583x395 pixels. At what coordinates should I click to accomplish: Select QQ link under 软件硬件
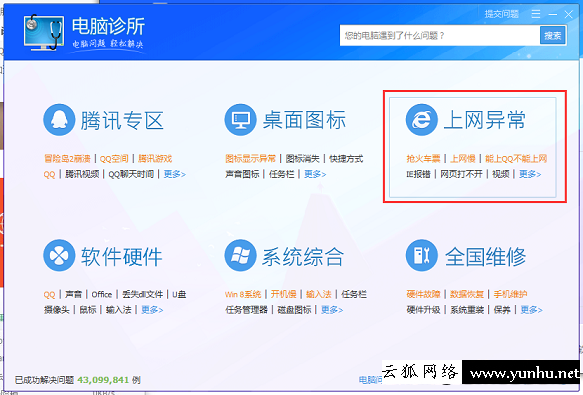tap(49, 295)
